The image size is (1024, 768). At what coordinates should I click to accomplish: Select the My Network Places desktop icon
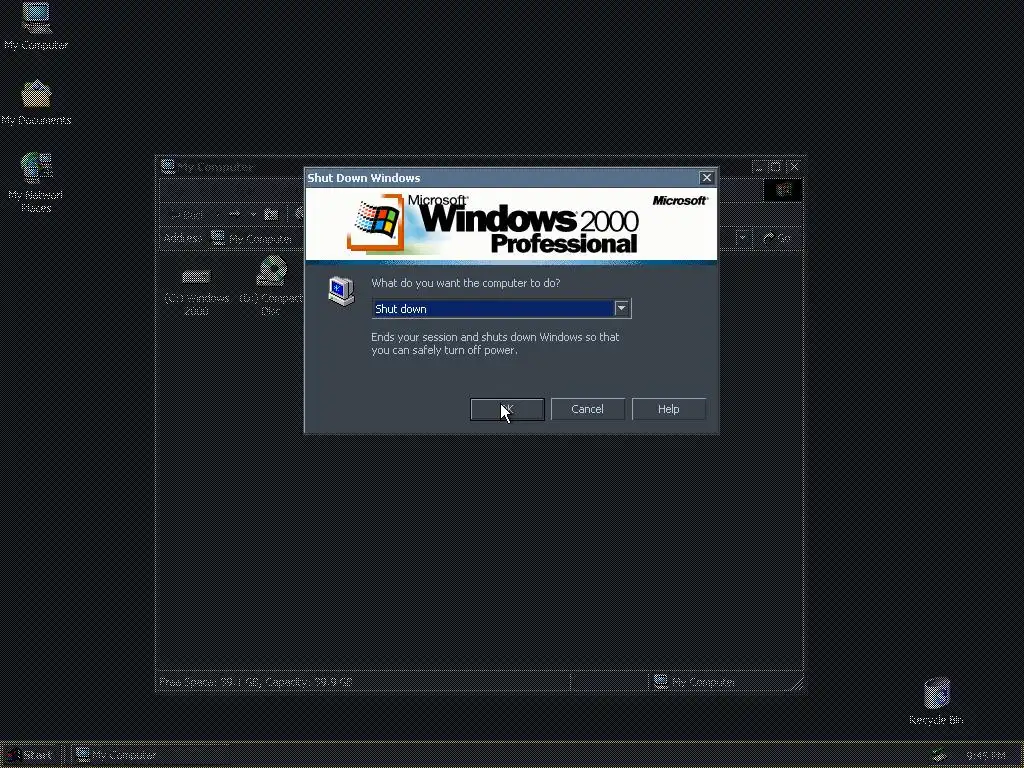click(36, 182)
